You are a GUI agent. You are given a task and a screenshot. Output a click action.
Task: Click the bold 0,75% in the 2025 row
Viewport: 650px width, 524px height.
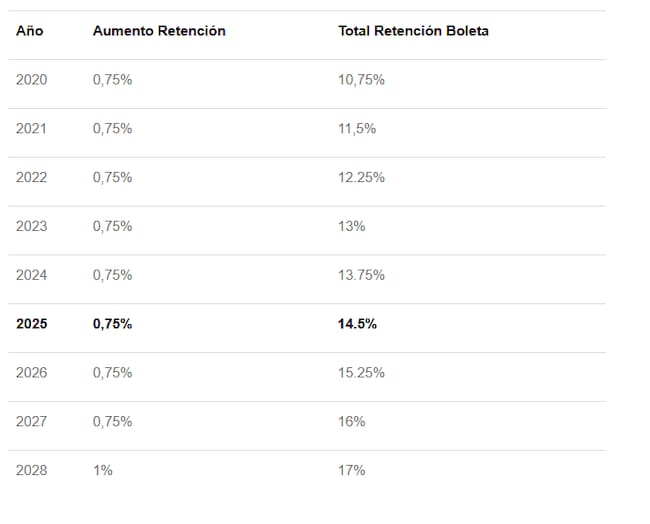tap(112, 324)
